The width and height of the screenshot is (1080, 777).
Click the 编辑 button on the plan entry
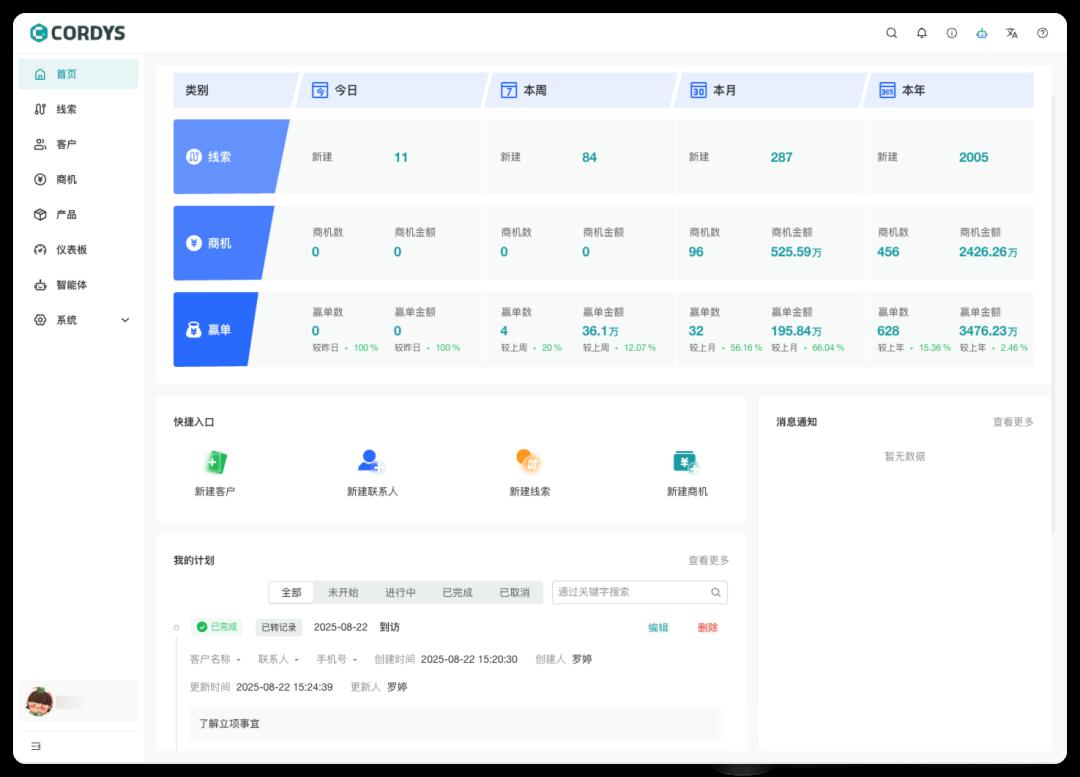tap(659, 628)
